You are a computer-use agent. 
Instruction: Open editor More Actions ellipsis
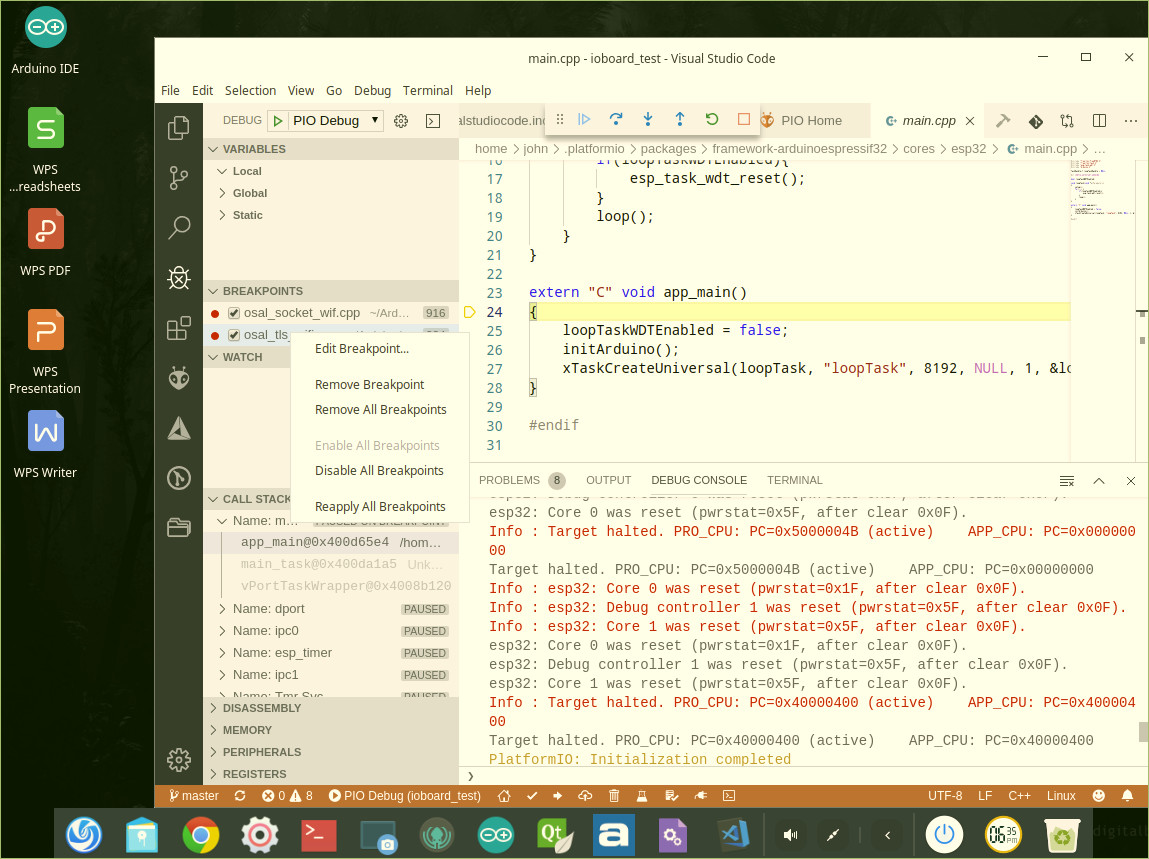pos(1131,121)
